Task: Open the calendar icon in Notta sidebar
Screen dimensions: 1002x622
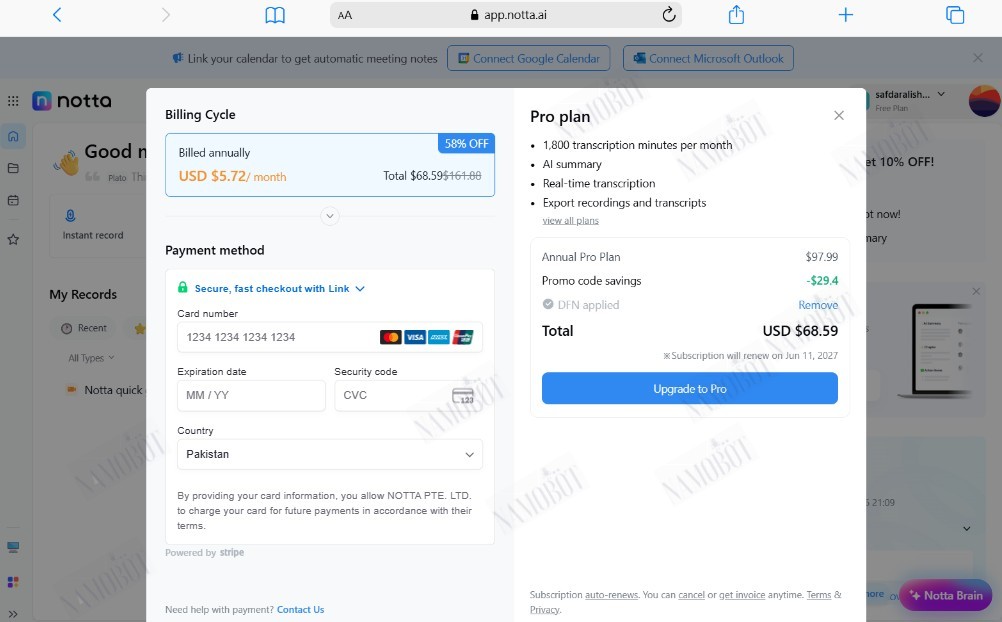Action: (x=13, y=200)
